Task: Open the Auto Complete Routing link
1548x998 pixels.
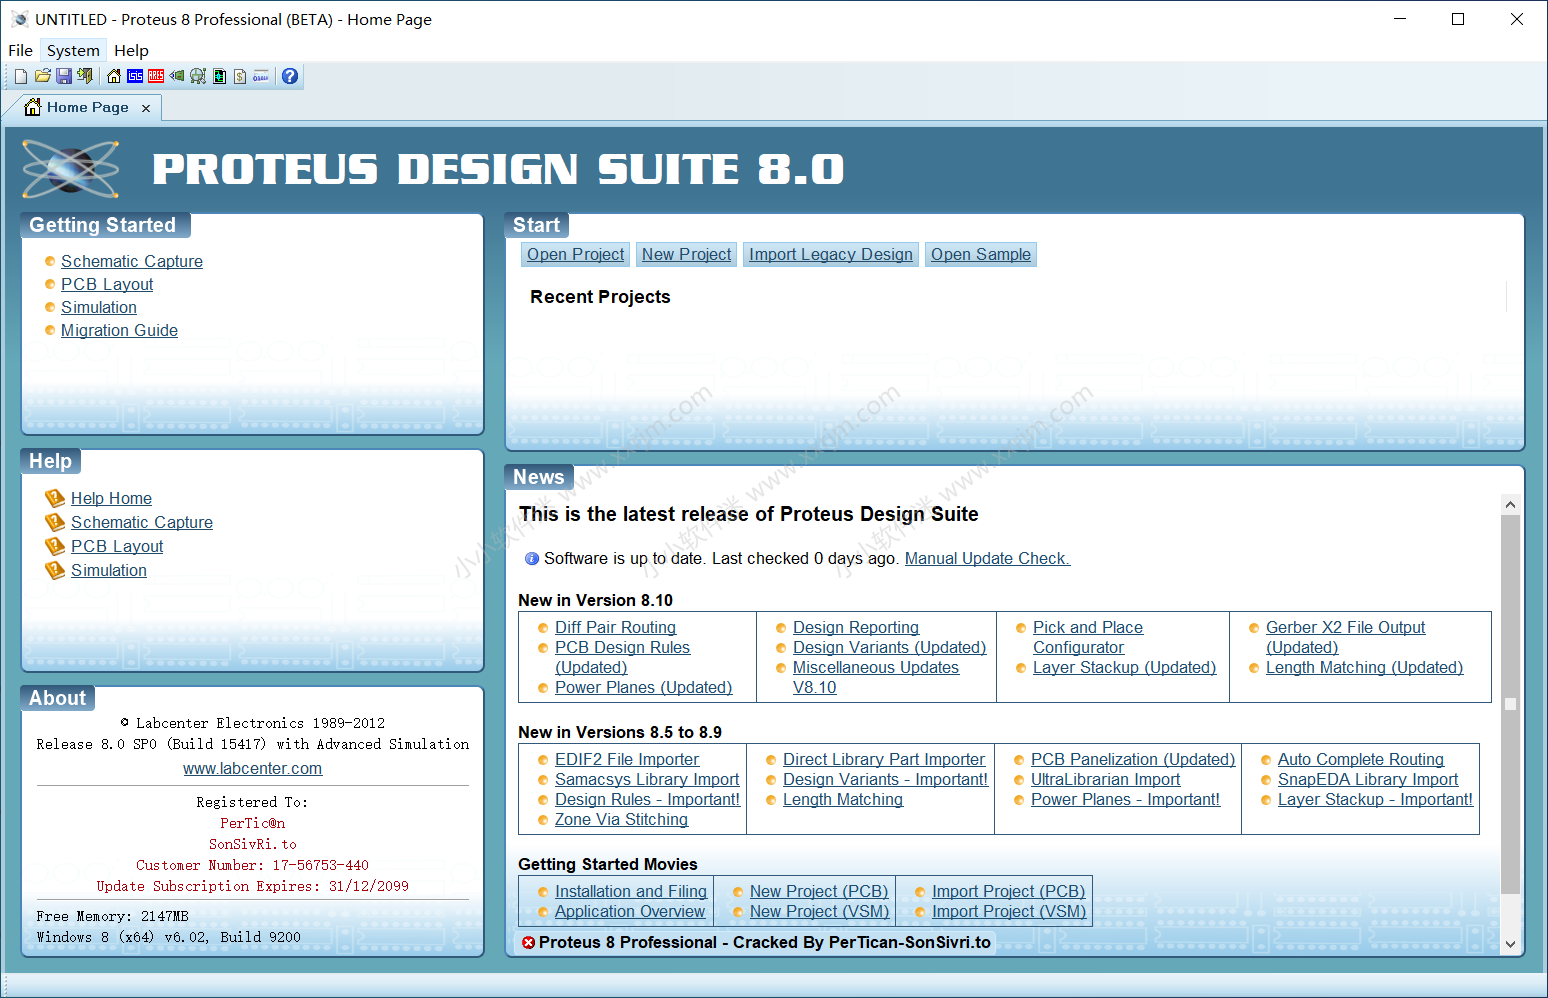Action: [x=1360, y=759]
